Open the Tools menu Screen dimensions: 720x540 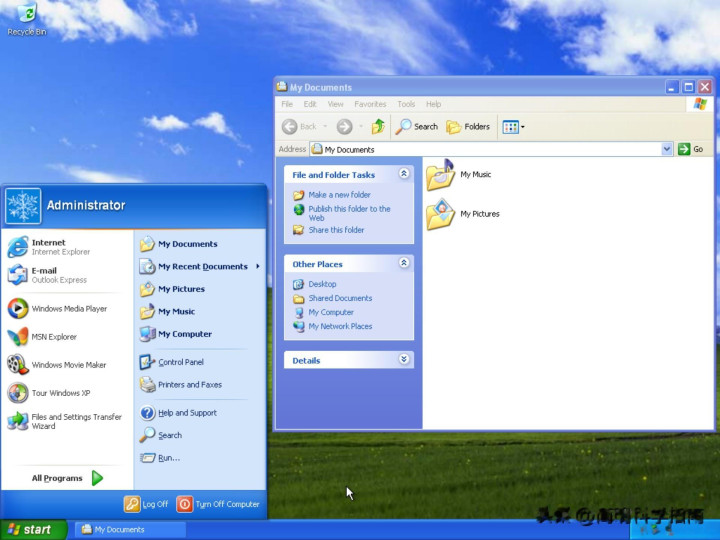pyautogui.click(x=406, y=104)
